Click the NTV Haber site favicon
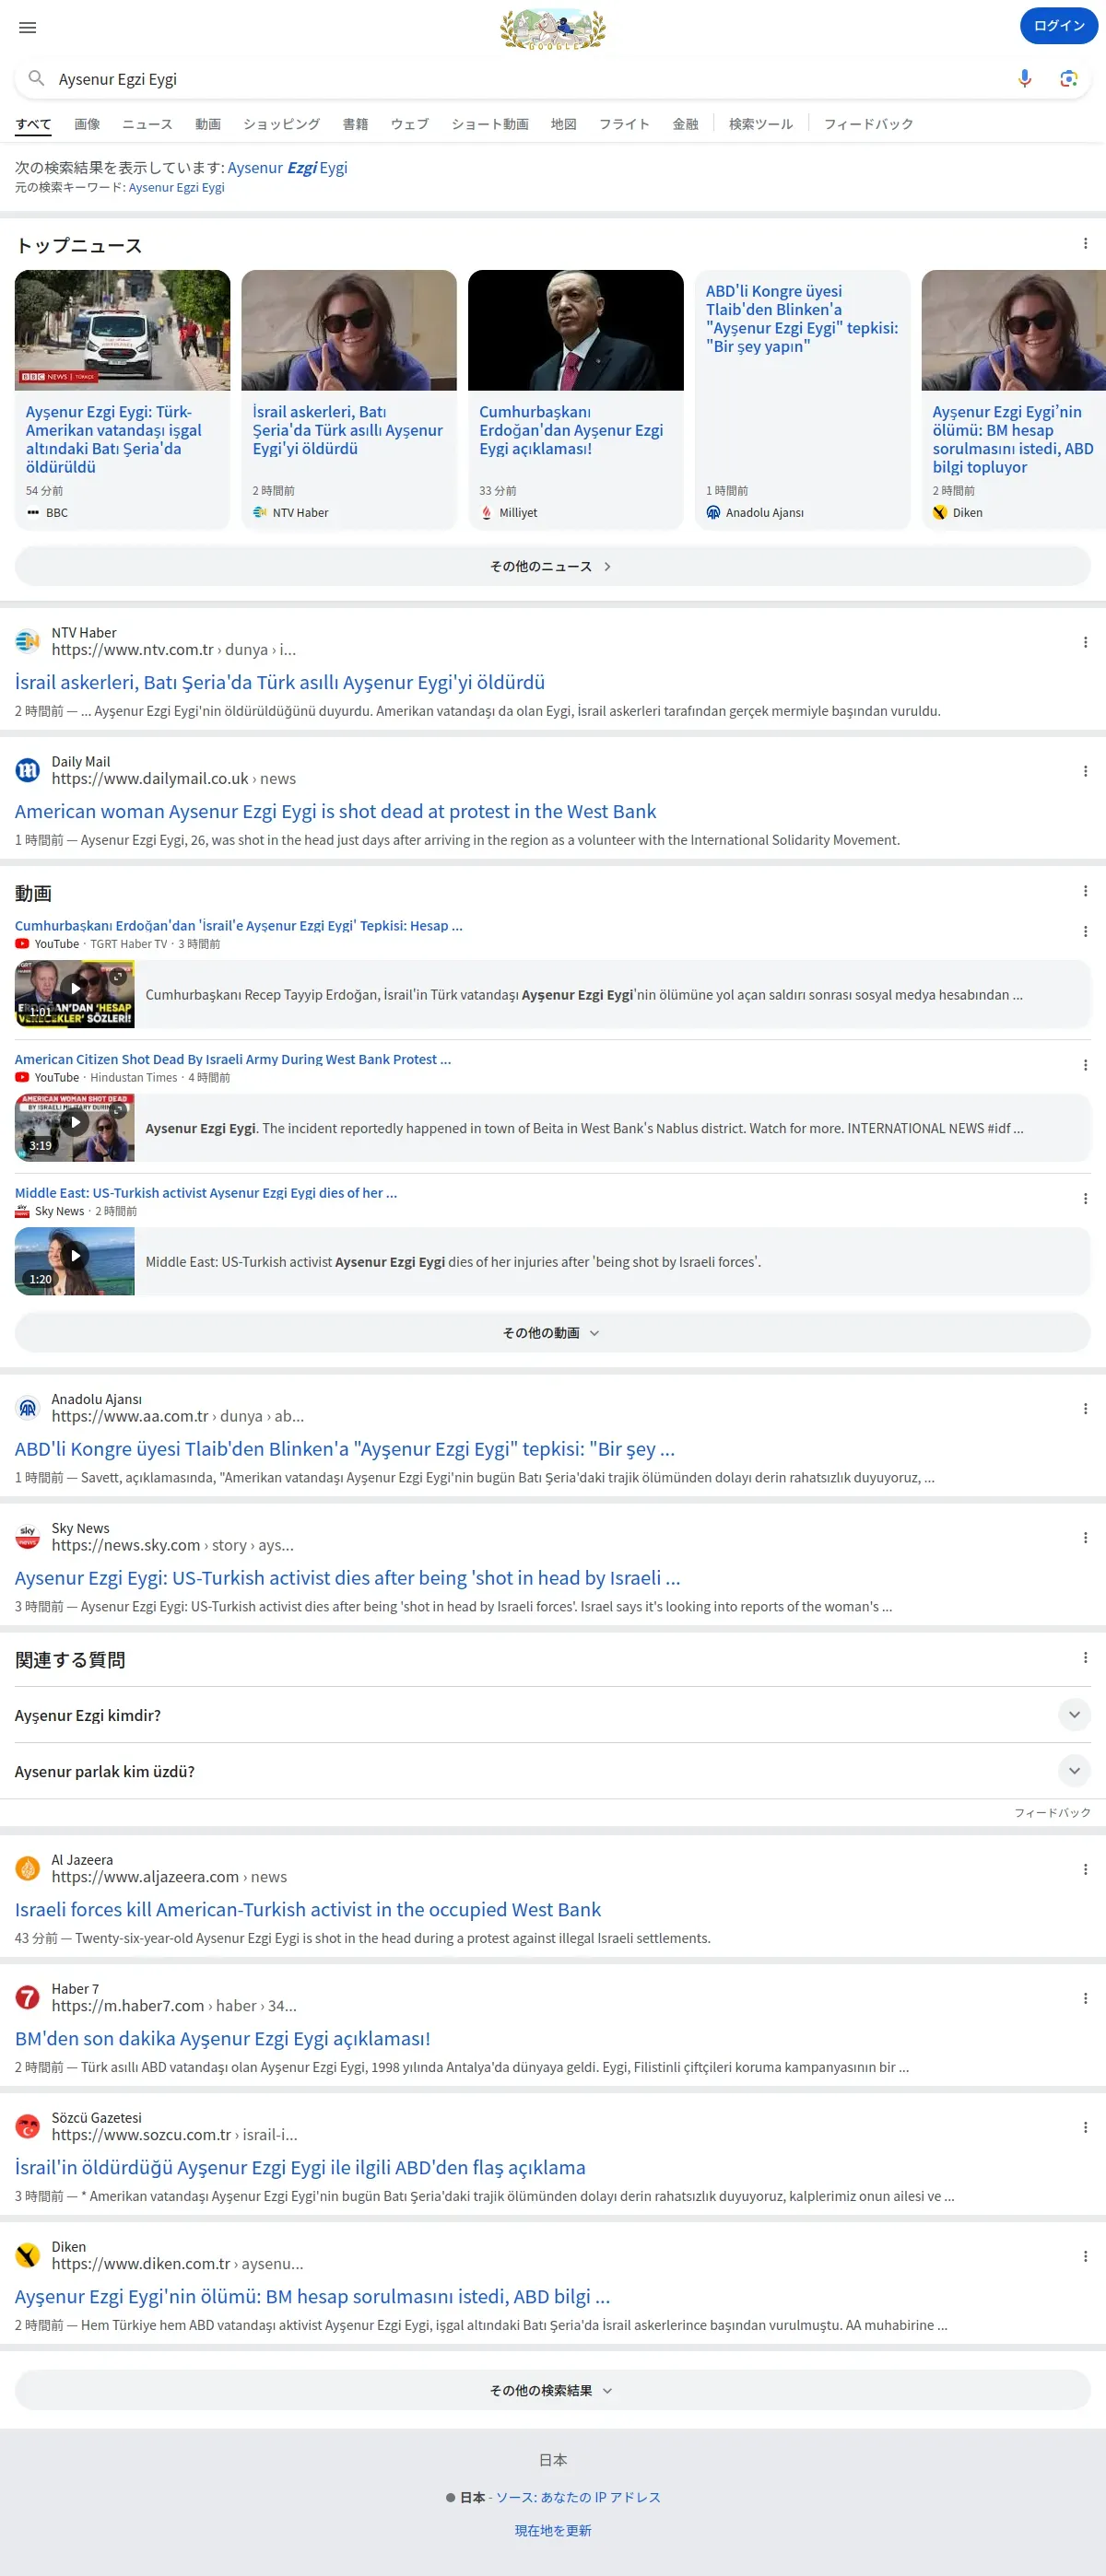Viewport: 1106px width, 2576px height. [28, 641]
